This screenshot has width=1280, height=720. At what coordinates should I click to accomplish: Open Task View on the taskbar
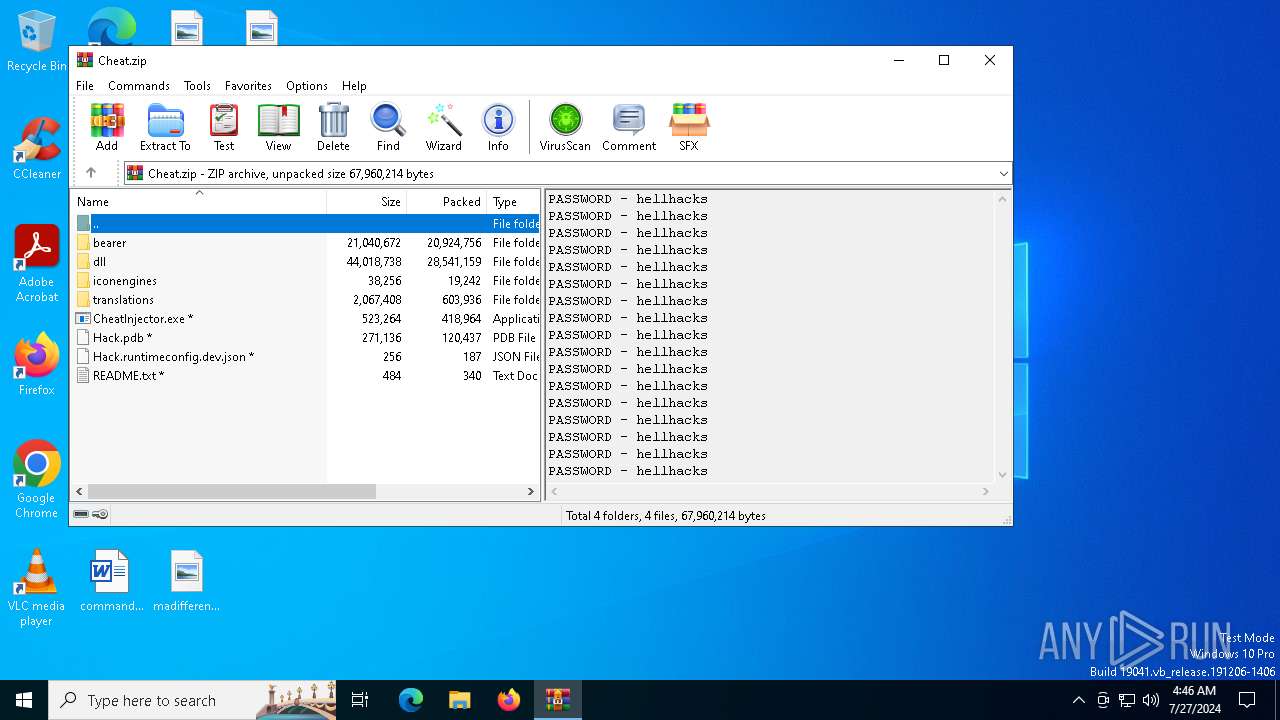(360, 700)
